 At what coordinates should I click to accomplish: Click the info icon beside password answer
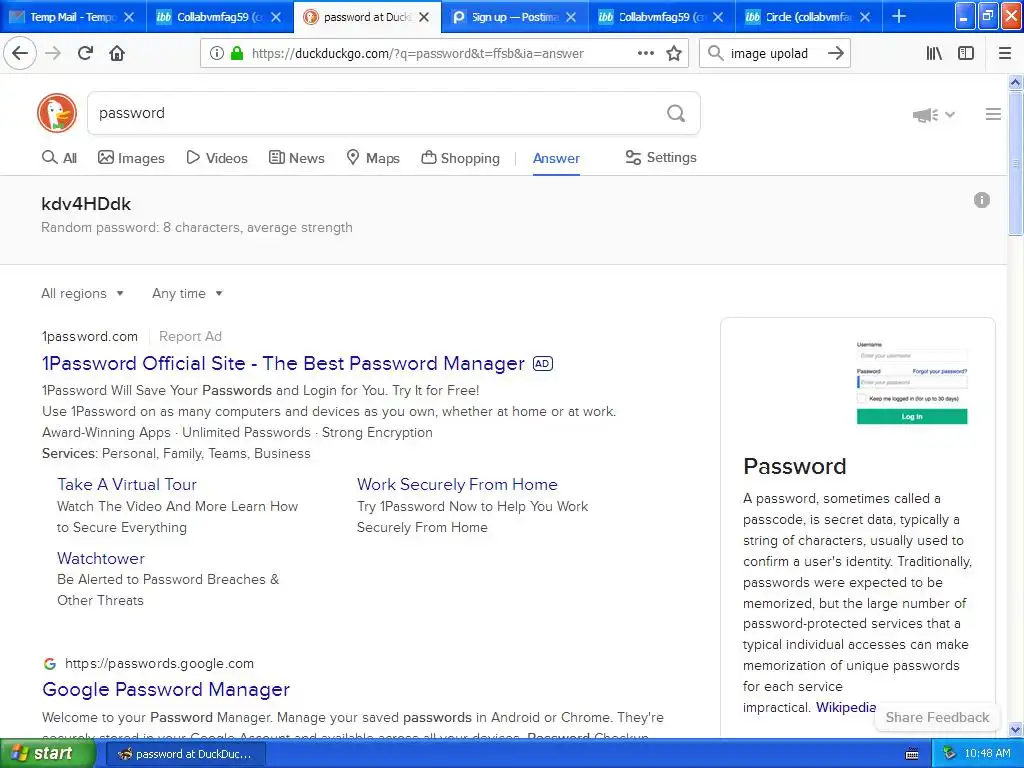click(982, 200)
